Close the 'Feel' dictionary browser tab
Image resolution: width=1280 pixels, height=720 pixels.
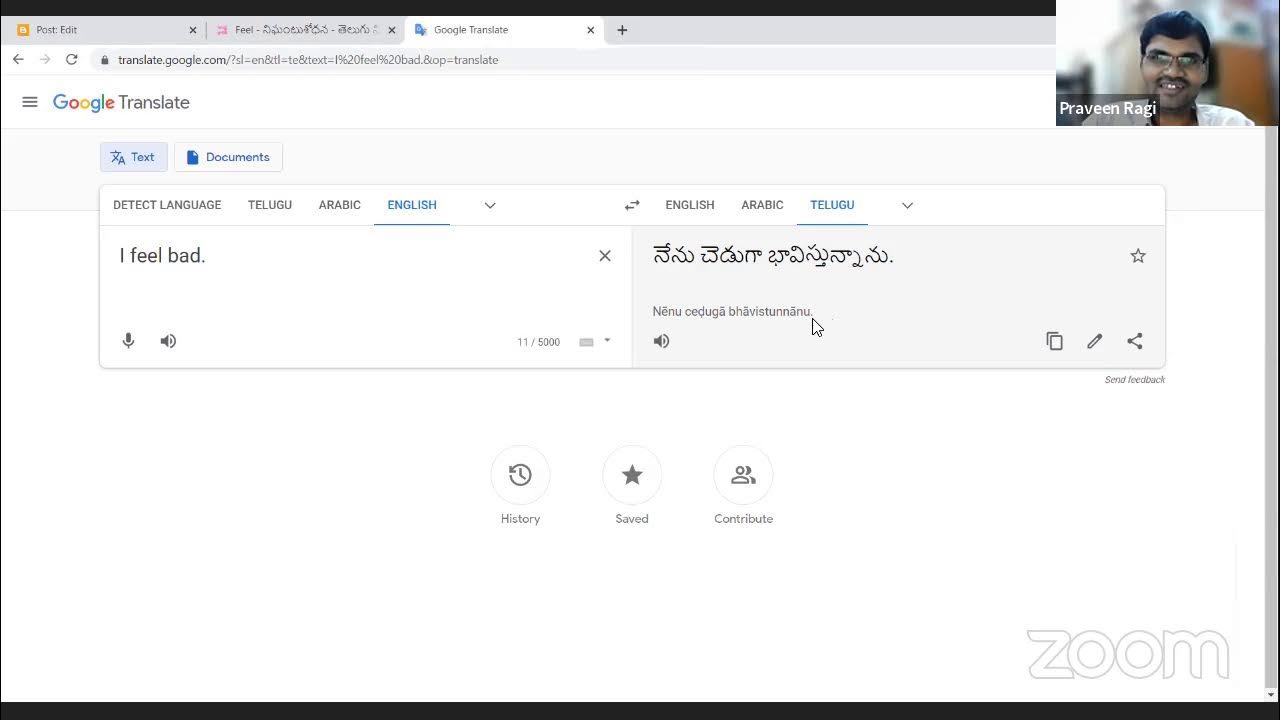click(392, 30)
